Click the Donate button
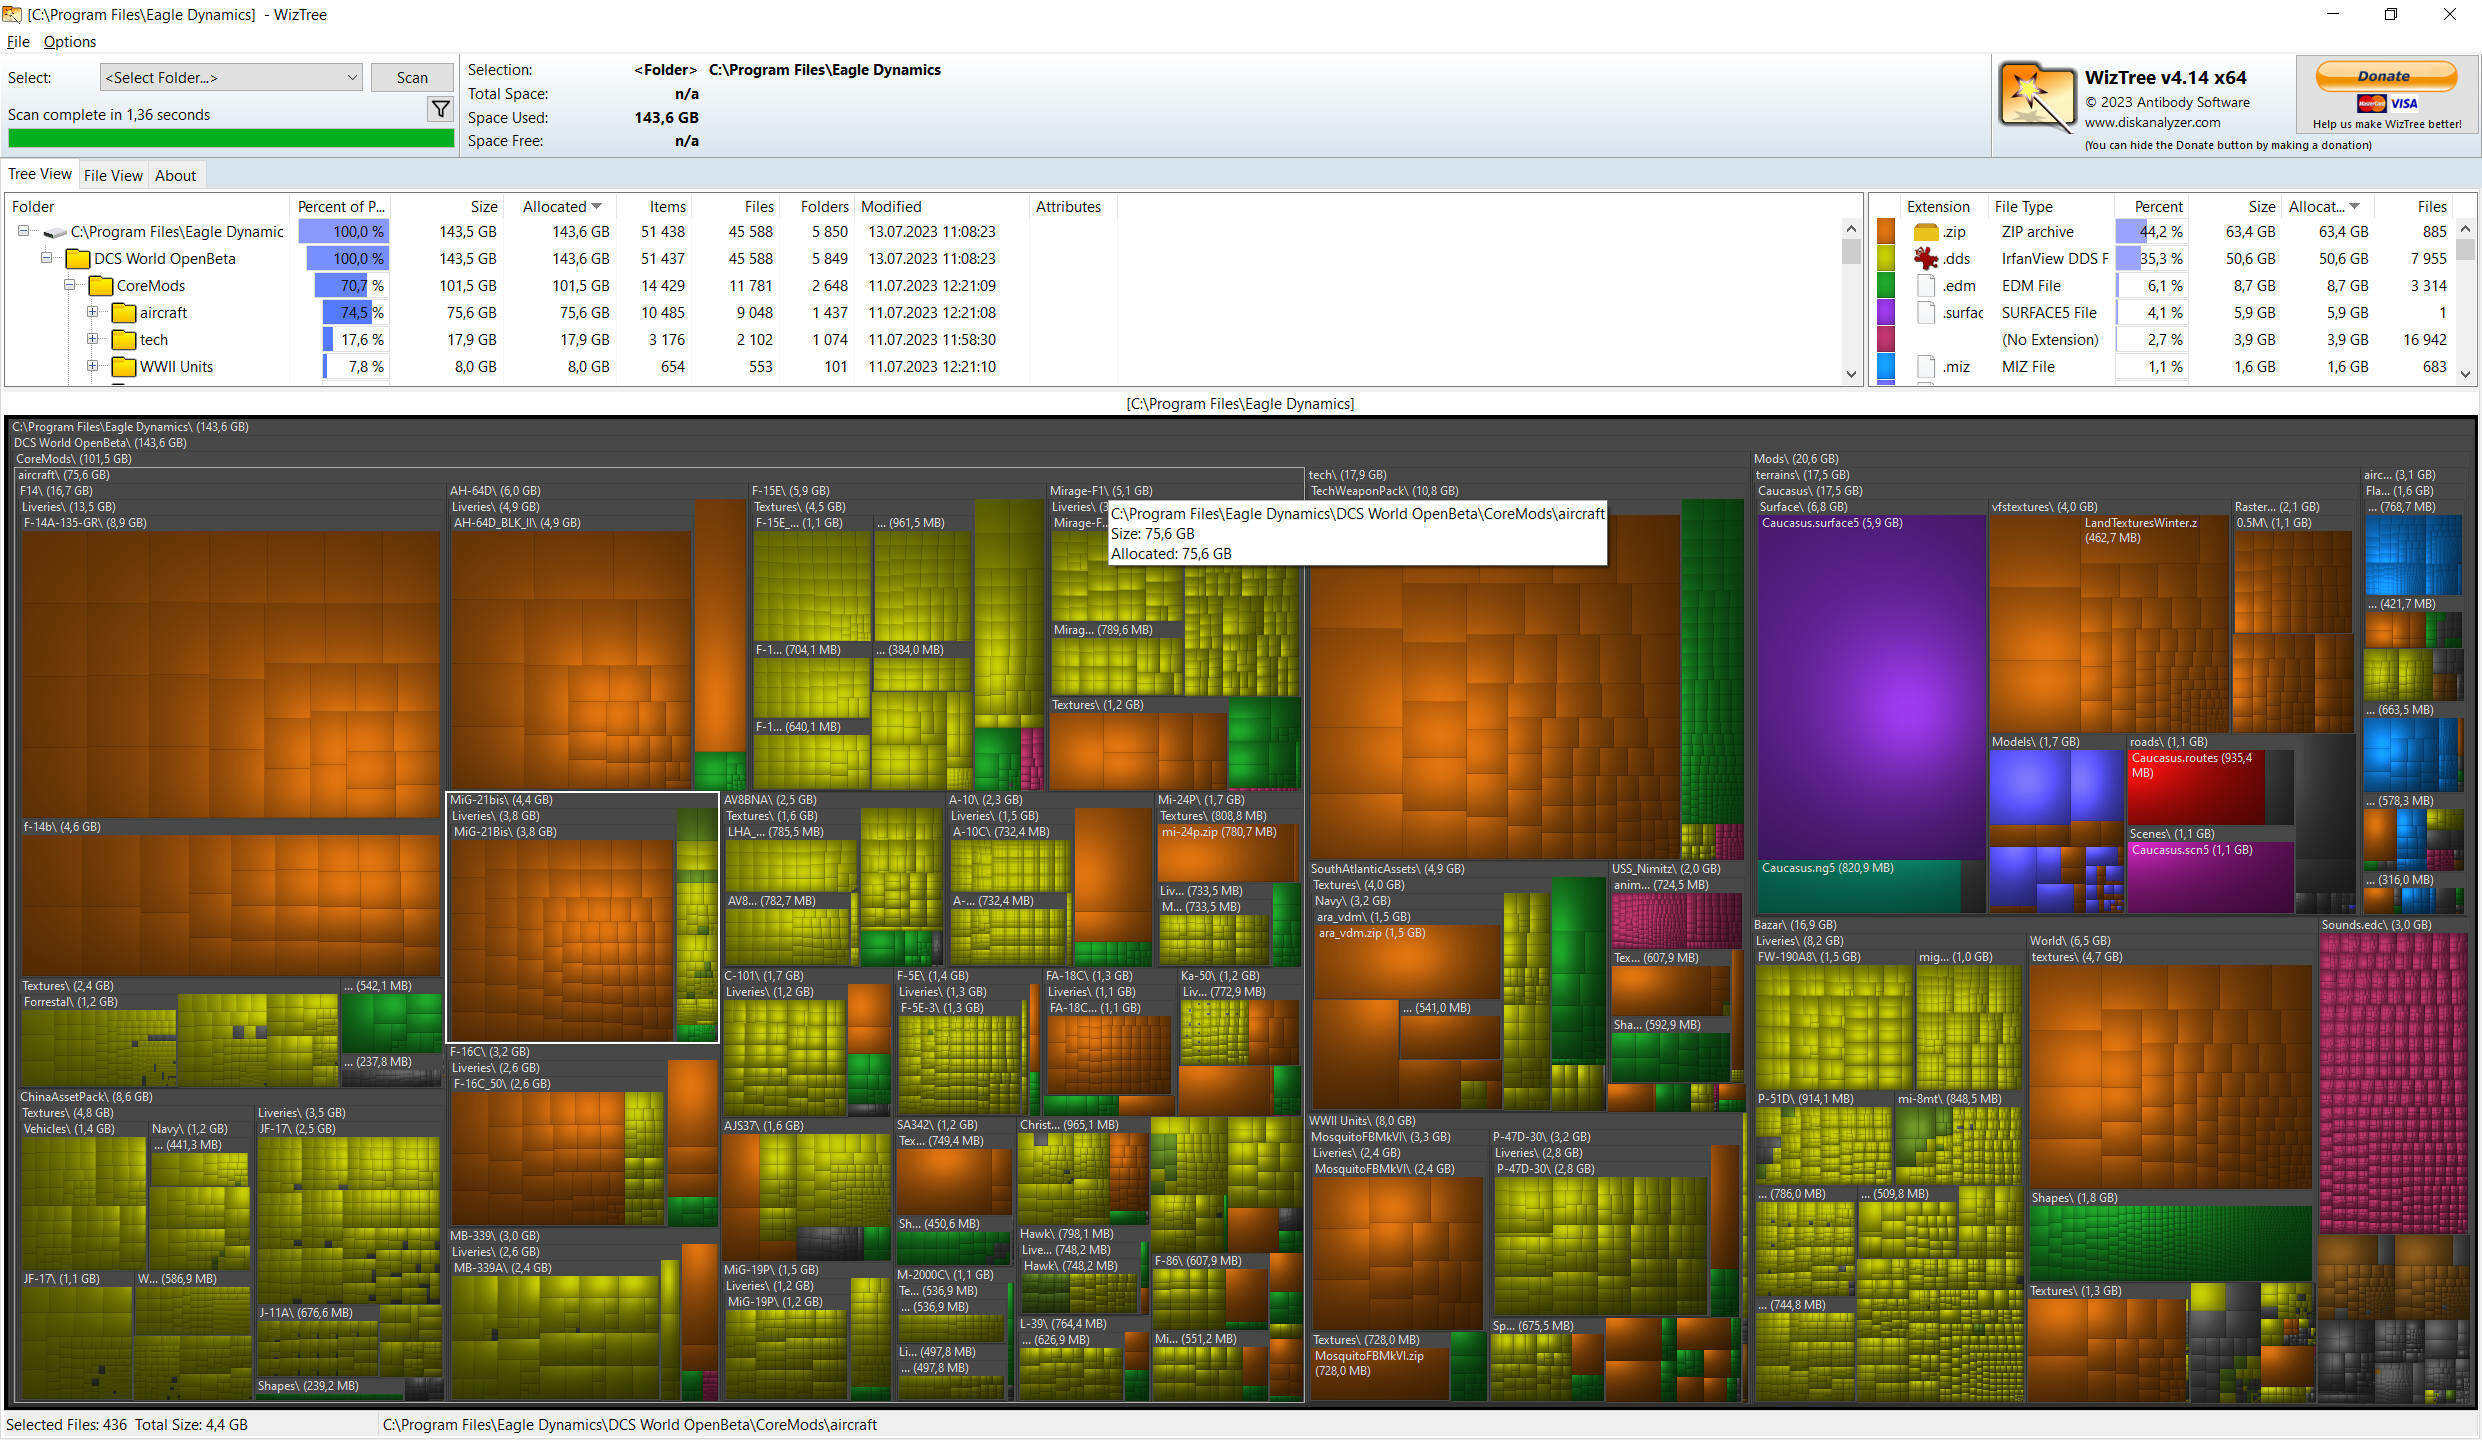2482x1440 pixels. pyautogui.click(x=2386, y=76)
